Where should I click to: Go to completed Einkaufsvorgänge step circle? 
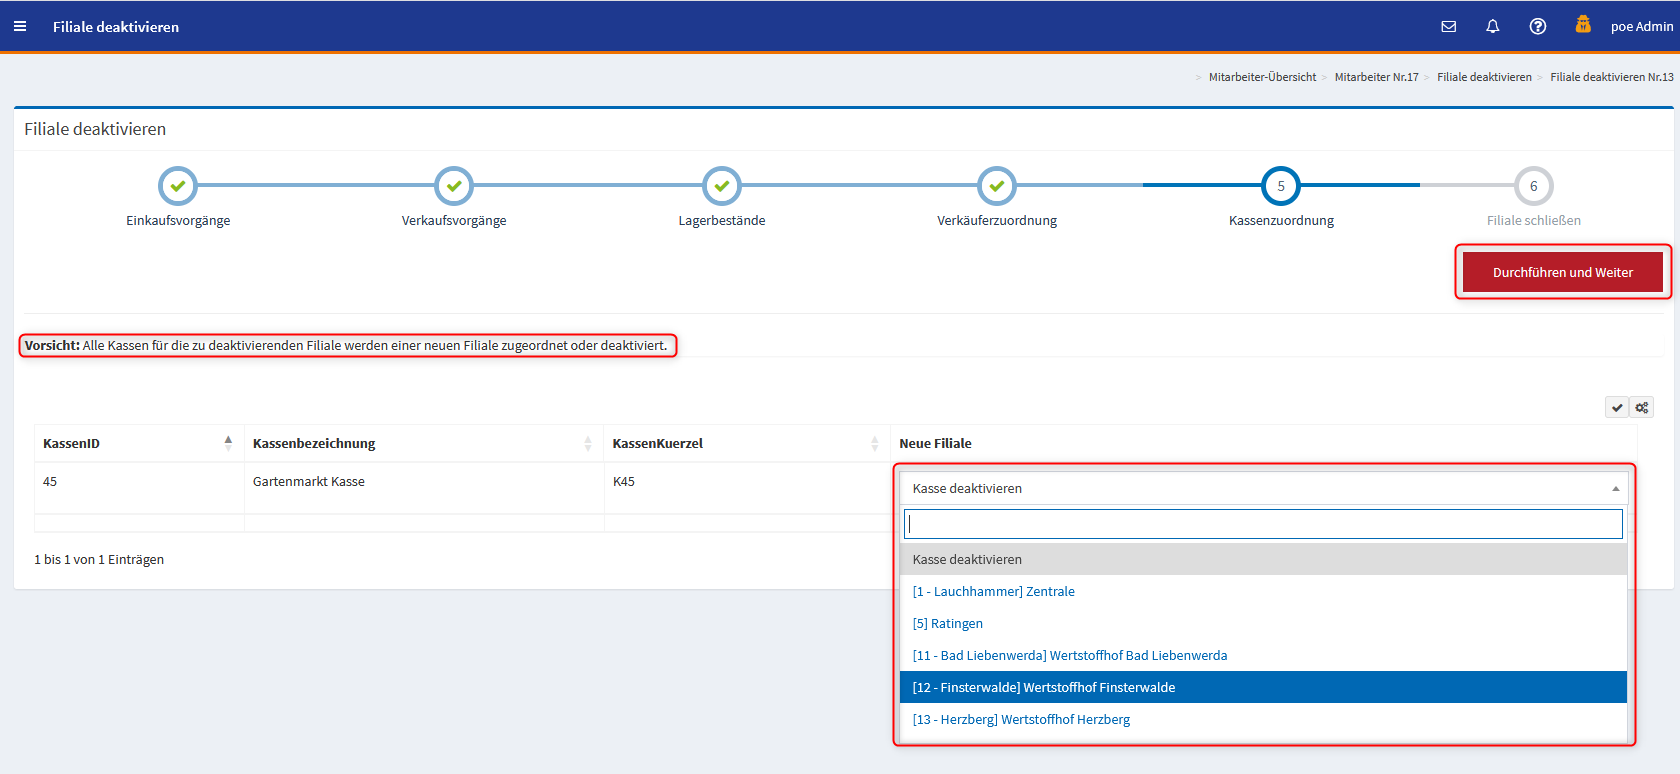pyautogui.click(x=178, y=186)
